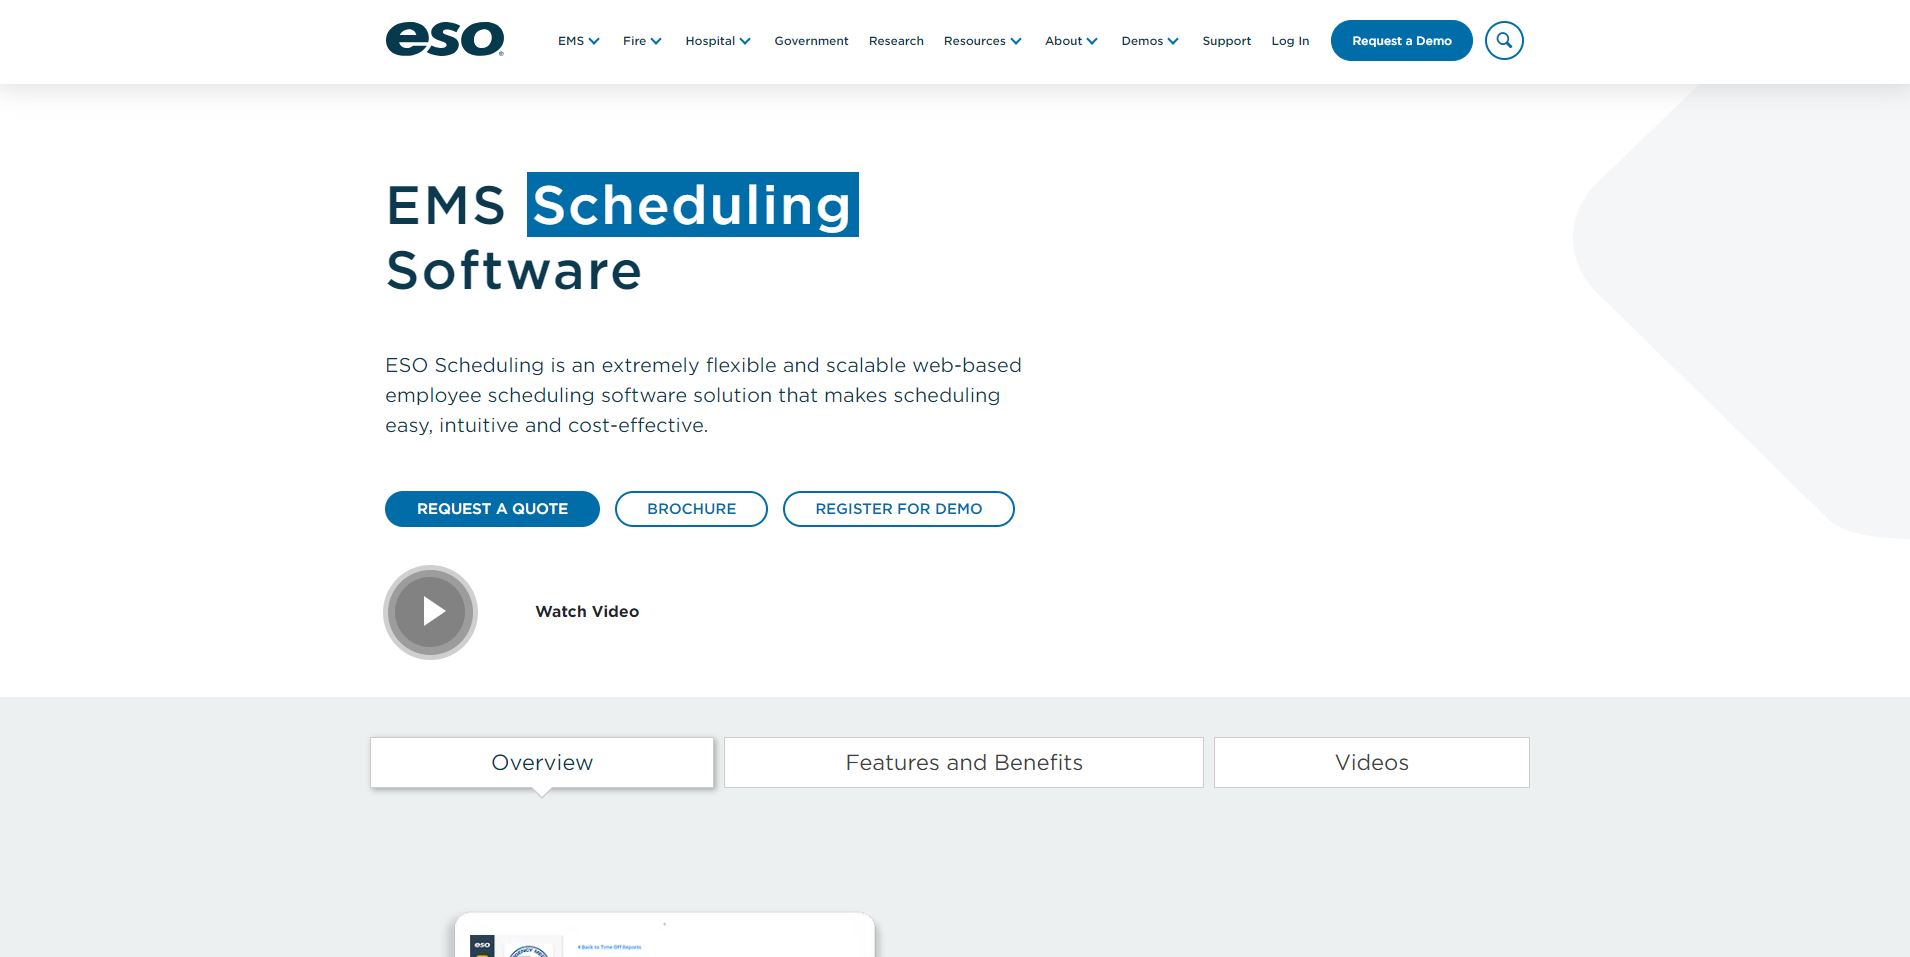Go to the Support page
1910x957 pixels.
coord(1226,41)
